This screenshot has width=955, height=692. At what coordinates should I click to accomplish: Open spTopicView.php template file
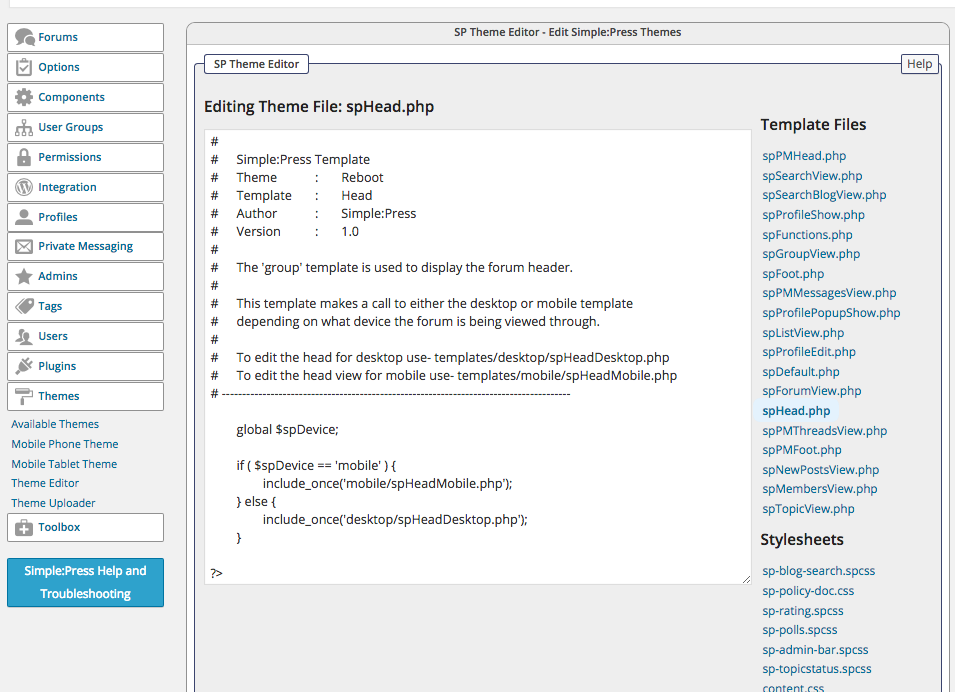808,509
